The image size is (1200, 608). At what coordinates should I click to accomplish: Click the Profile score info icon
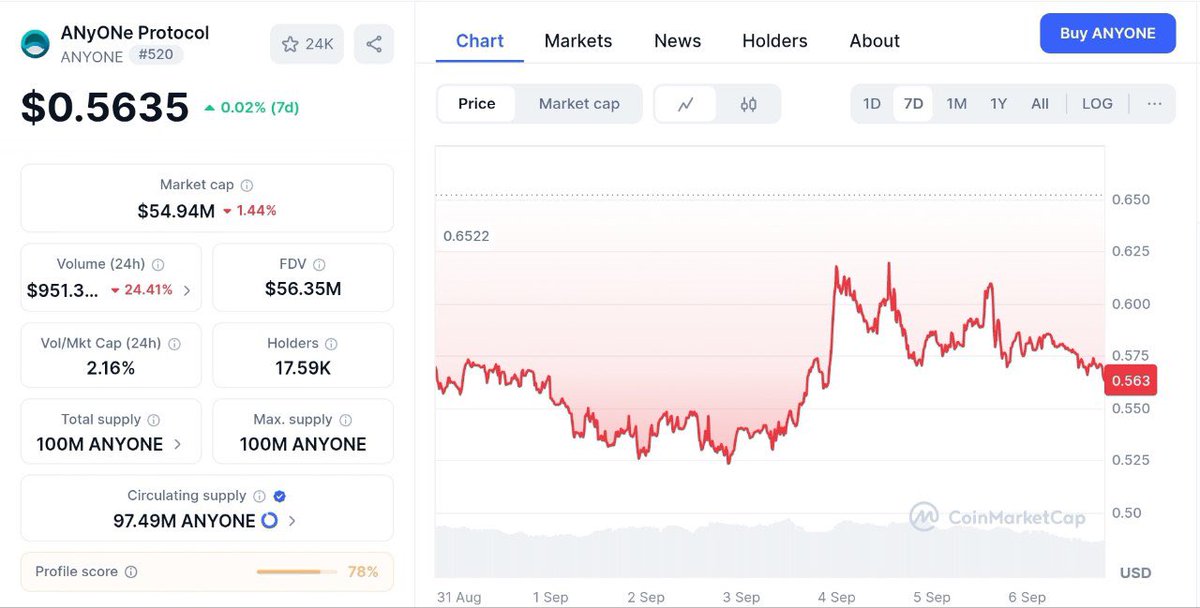click(131, 572)
